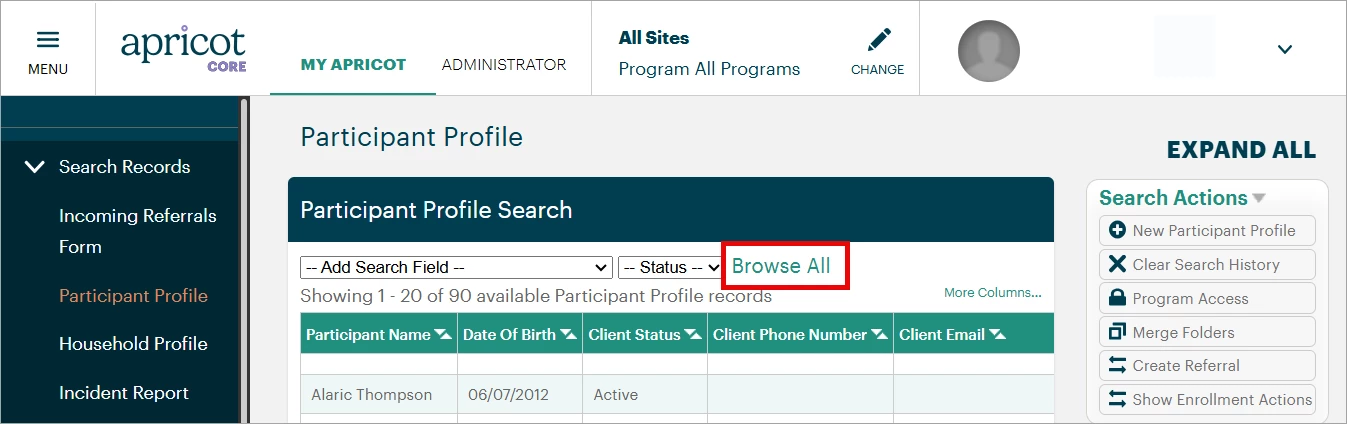
Task: Click the Browse All link
Action: (781, 266)
